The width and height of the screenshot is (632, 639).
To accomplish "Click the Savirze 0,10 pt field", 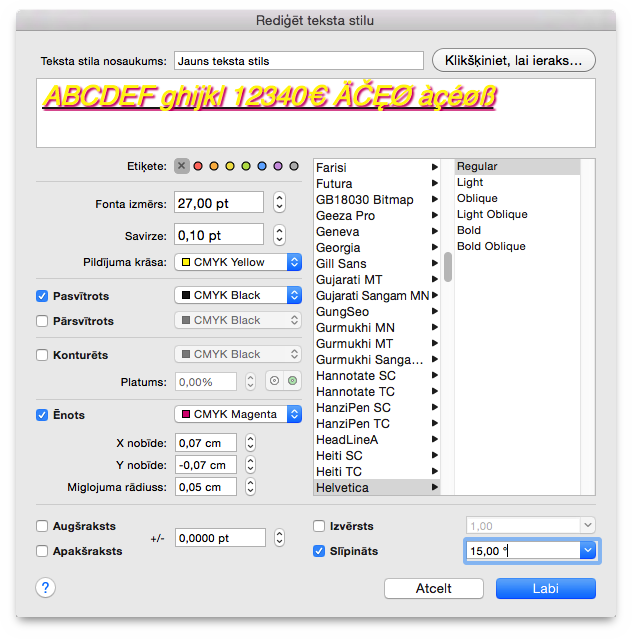I will [219, 235].
